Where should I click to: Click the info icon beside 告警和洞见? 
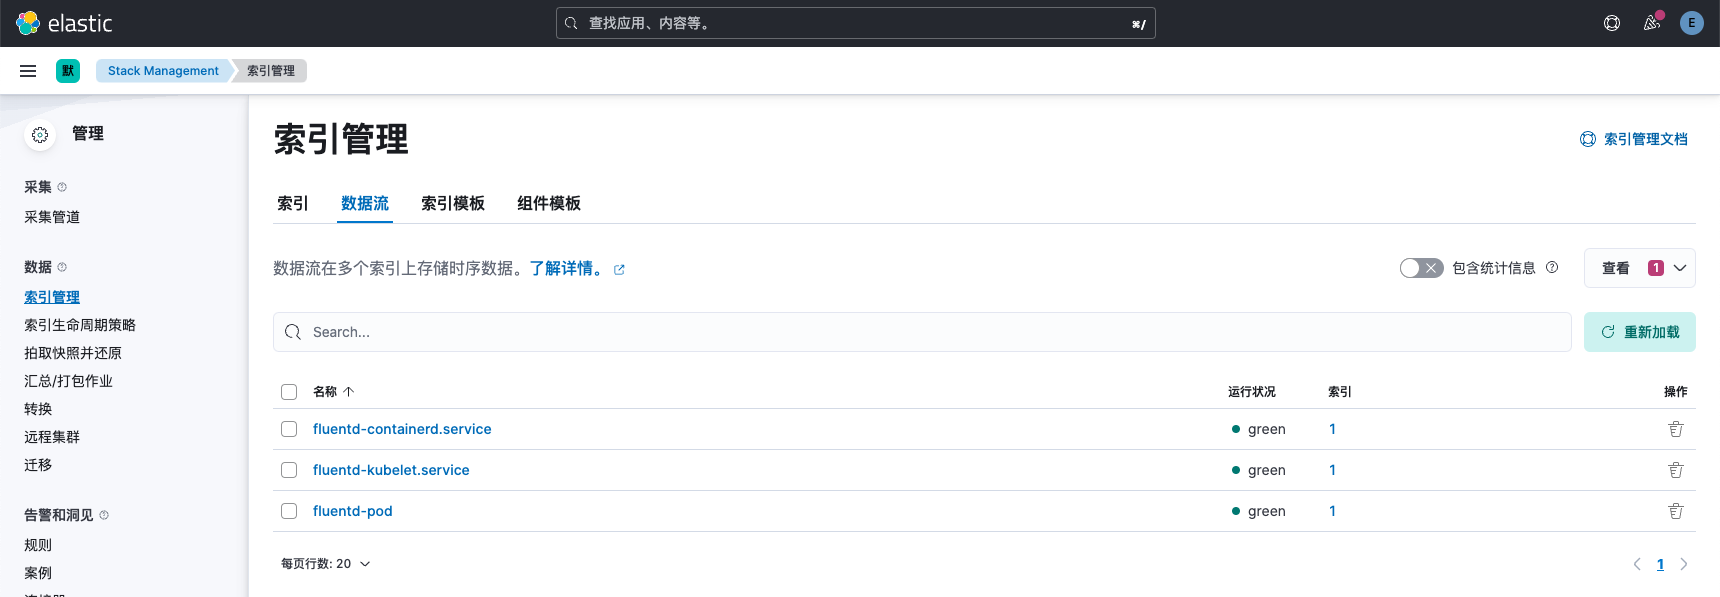pyautogui.click(x=104, y=515)
